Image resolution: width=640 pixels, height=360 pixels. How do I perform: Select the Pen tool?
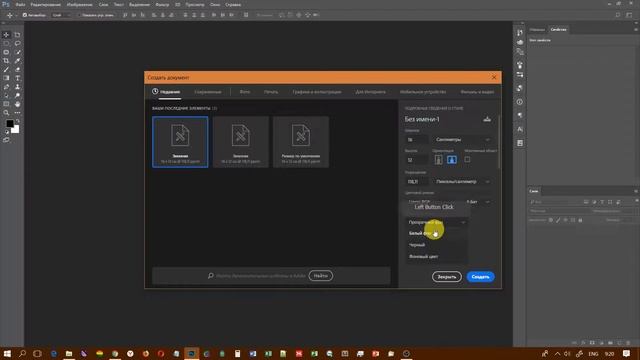point(6,87)
